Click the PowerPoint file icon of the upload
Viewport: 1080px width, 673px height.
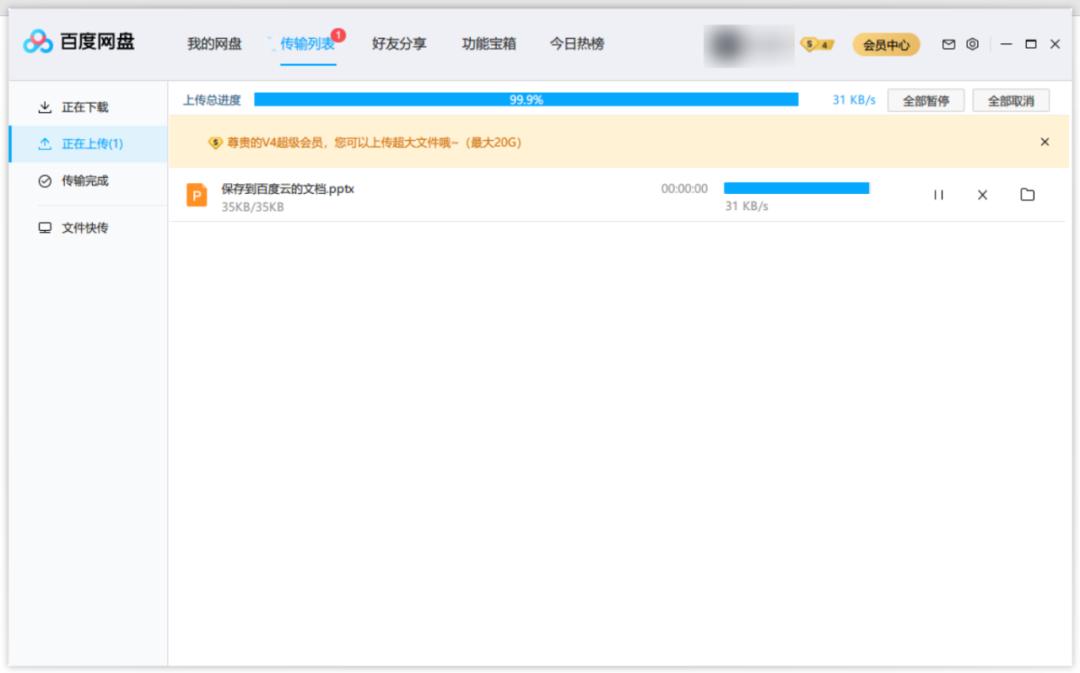pos(198,195)
